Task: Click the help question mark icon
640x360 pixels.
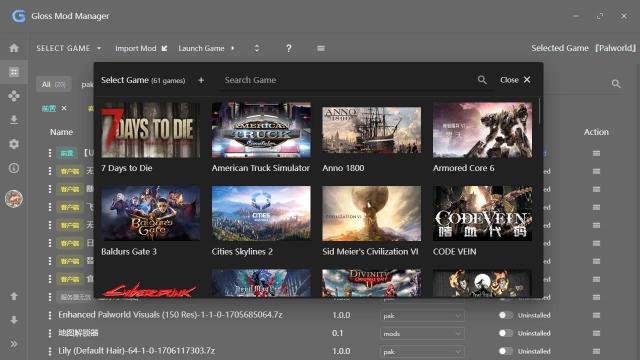Action: pyautogui.click(x=289, y=49)
